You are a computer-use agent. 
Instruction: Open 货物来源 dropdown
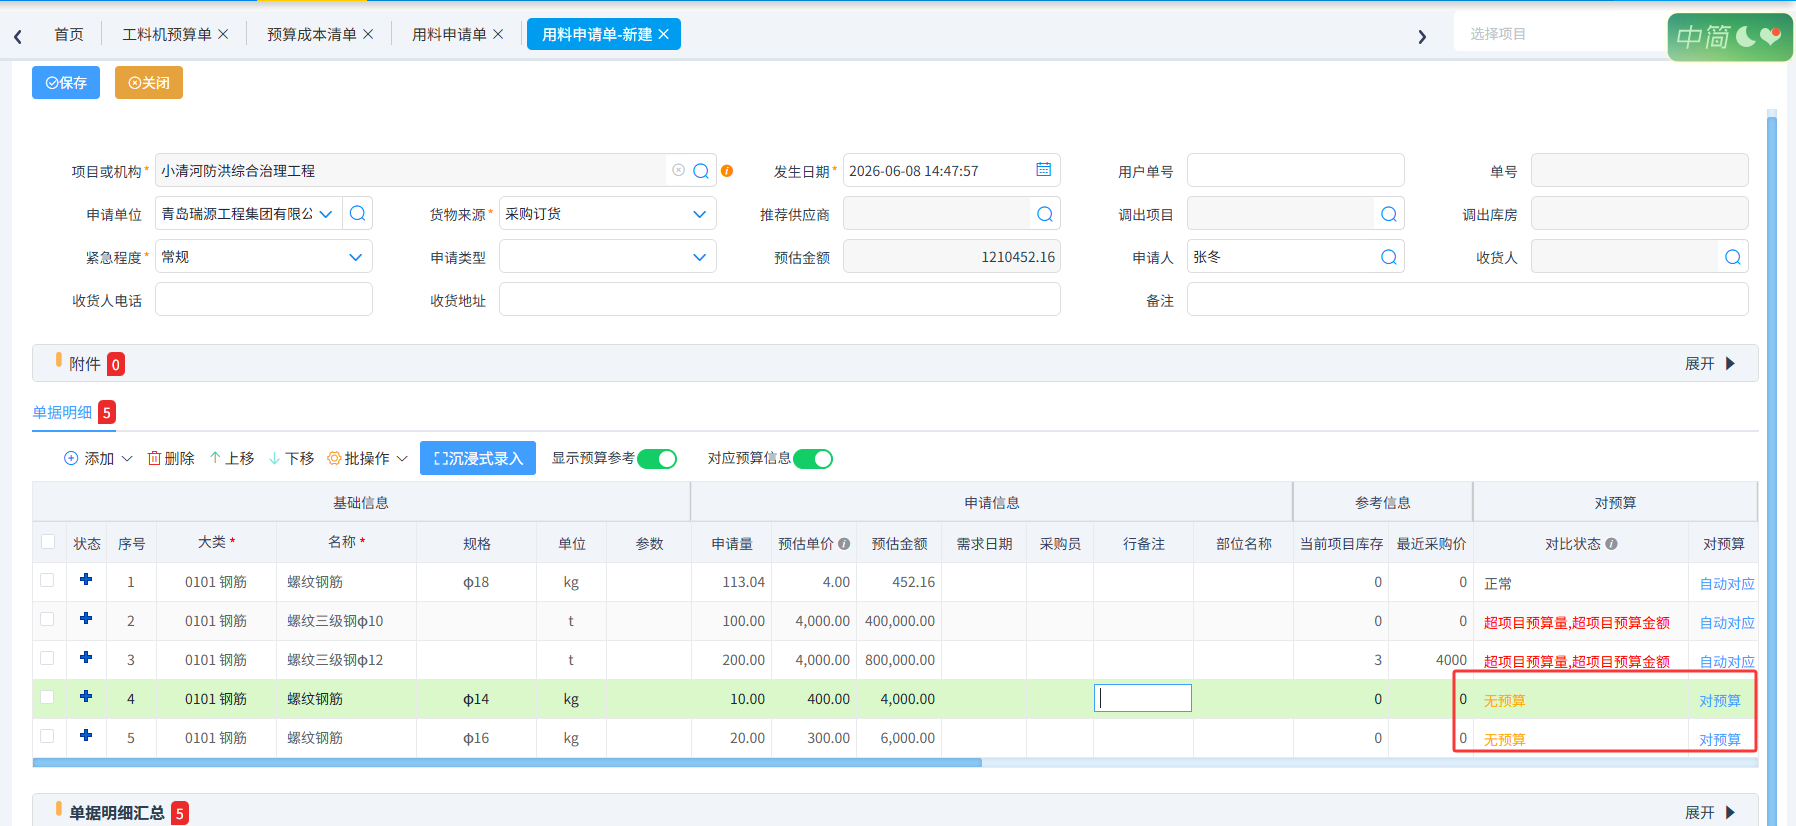pyautogui.click(x=700, y=214)
